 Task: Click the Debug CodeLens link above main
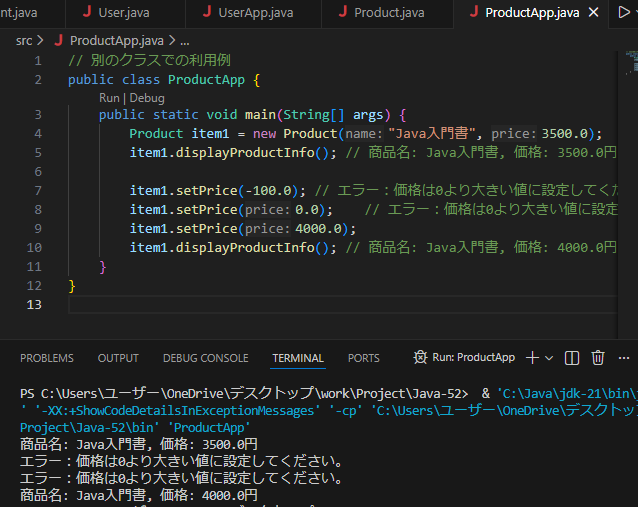[x=147, y=98]
